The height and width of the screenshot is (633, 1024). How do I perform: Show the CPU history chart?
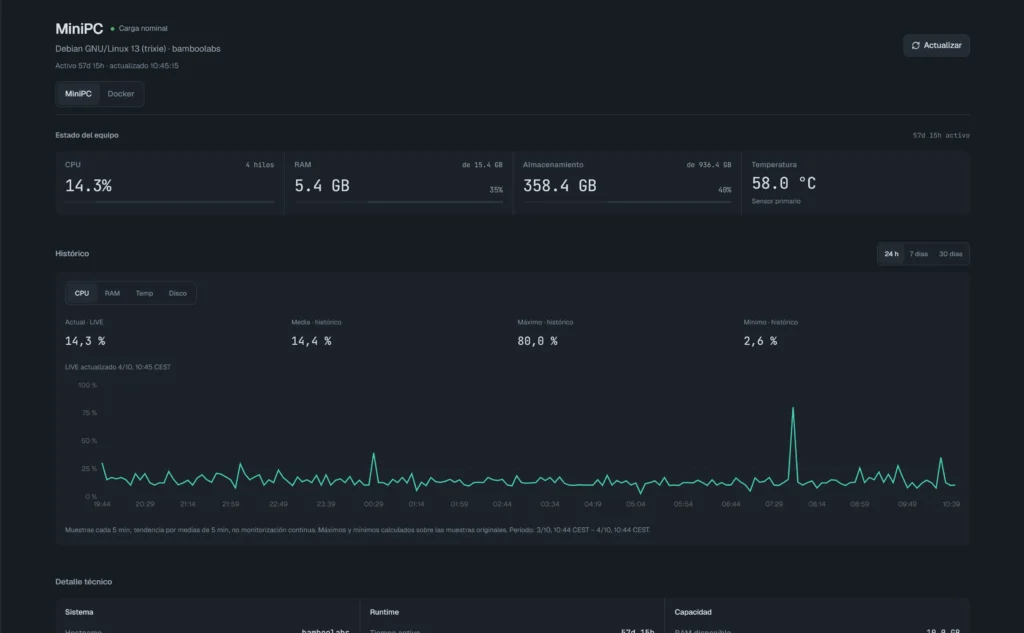pos(82,293)
